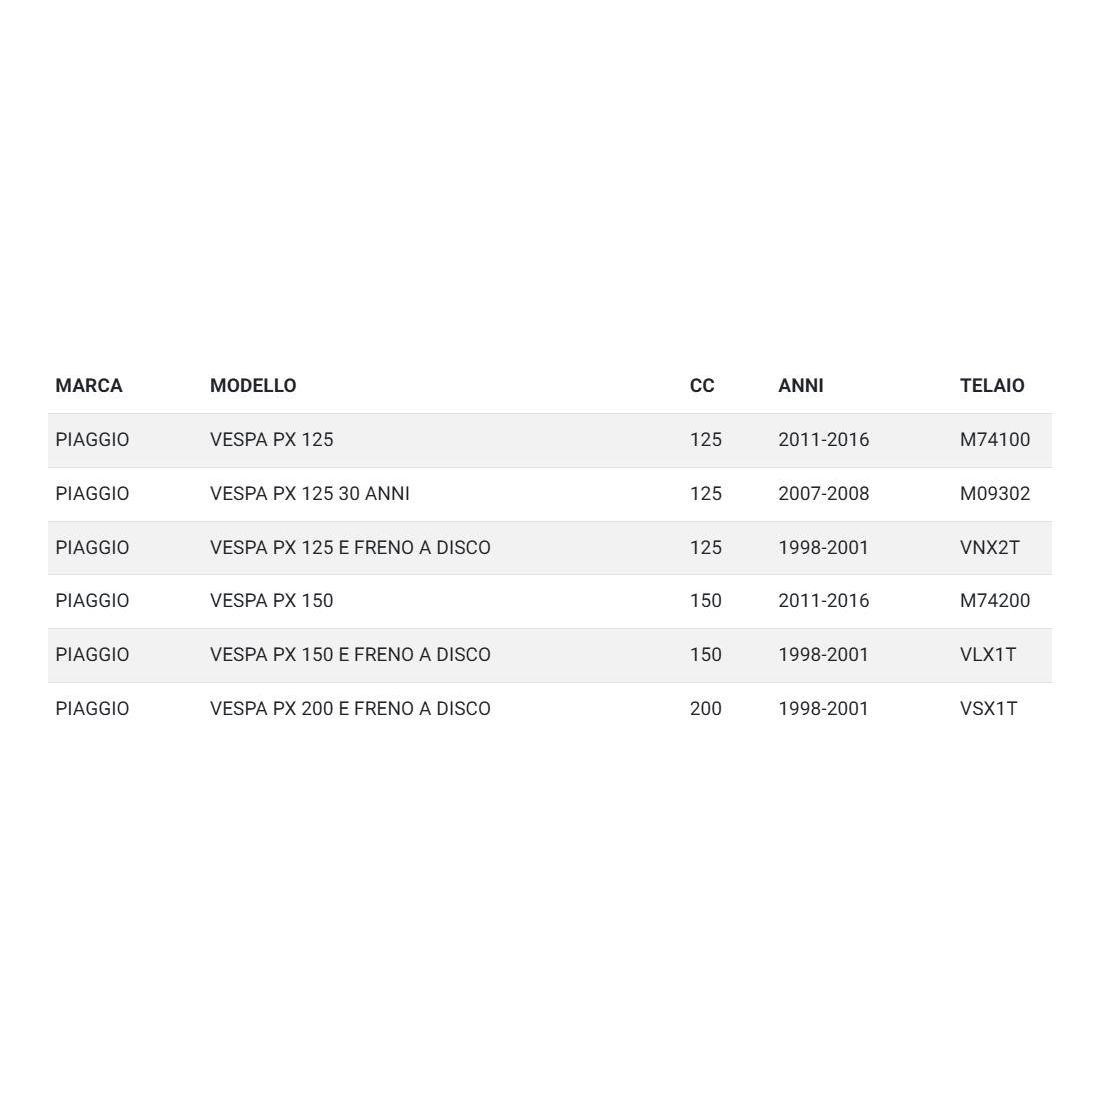Select the VESPA PX 125 model cell

[272, 440]
